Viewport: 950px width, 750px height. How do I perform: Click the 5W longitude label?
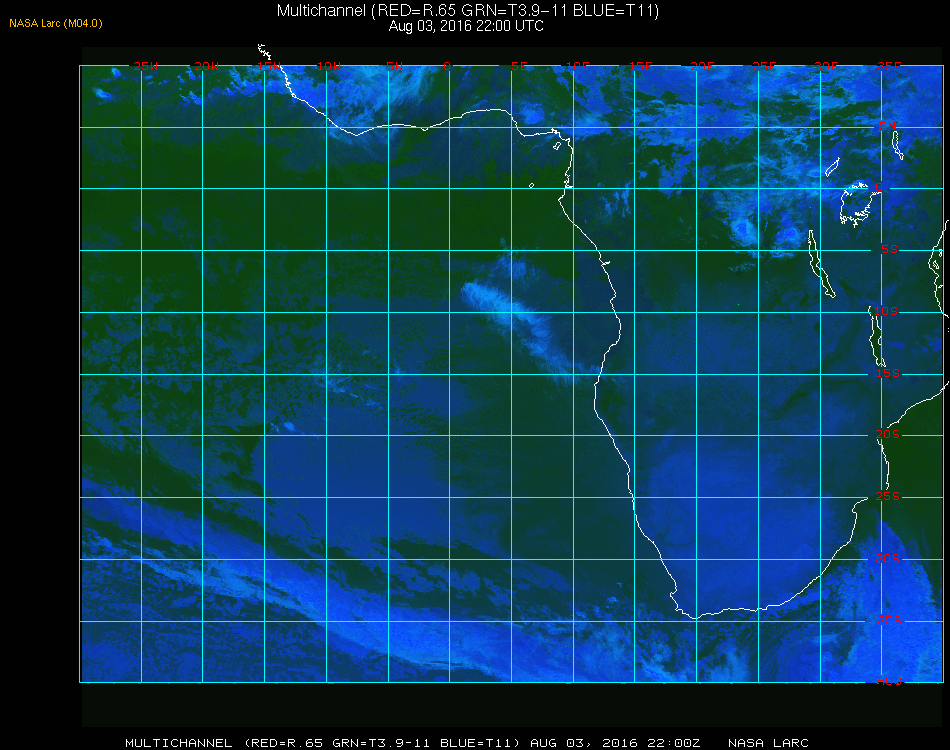point(394,66)
